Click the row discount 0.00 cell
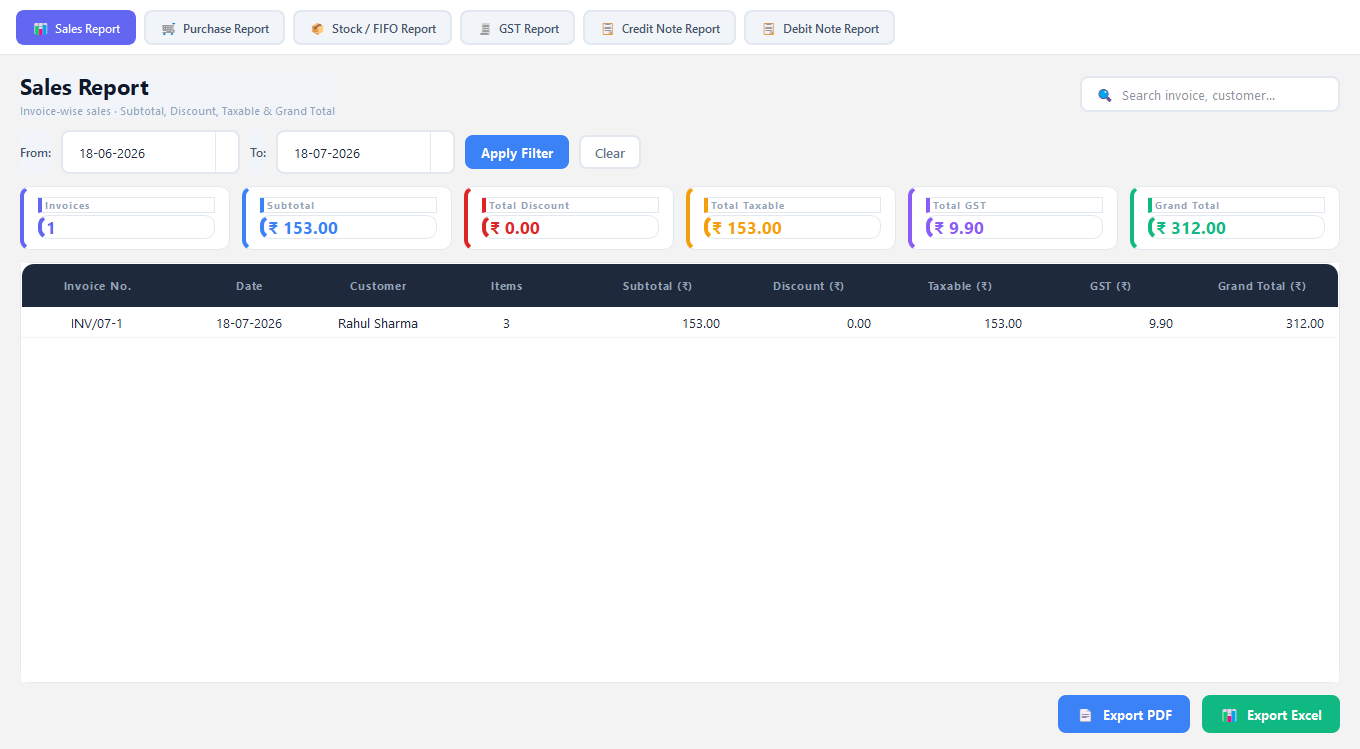The height and width of the screenshot is (749, 1360). [808, 323]
